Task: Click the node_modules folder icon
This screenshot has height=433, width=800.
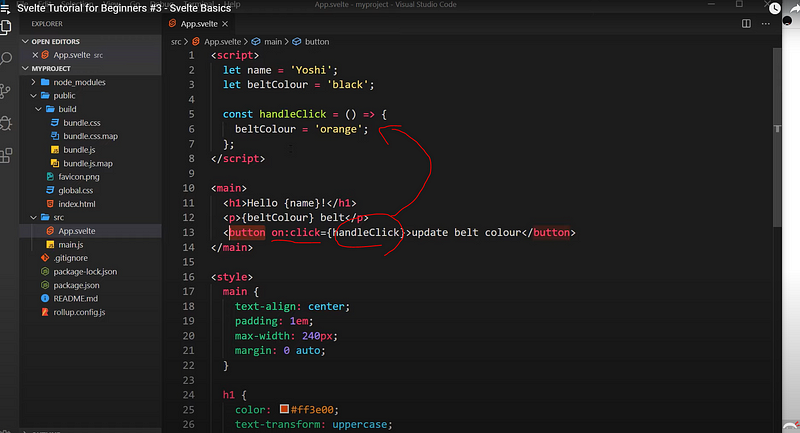Action: point(45,82)
